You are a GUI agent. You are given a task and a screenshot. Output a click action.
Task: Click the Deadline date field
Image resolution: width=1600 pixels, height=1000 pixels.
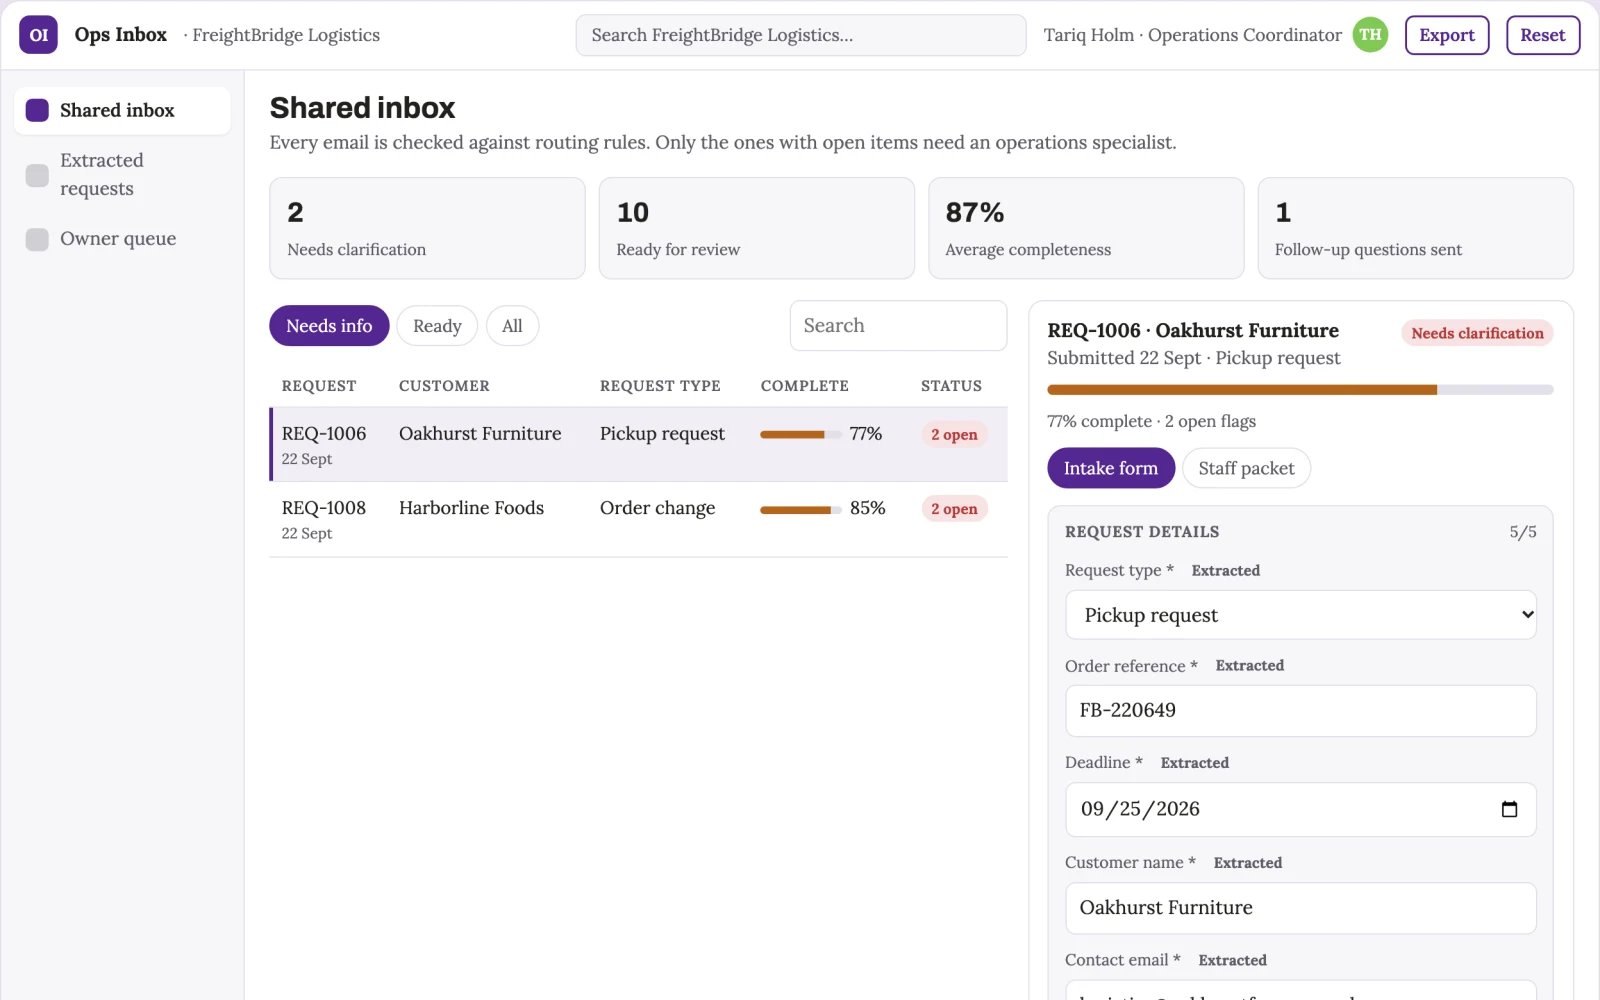[x=1300, y=809]
